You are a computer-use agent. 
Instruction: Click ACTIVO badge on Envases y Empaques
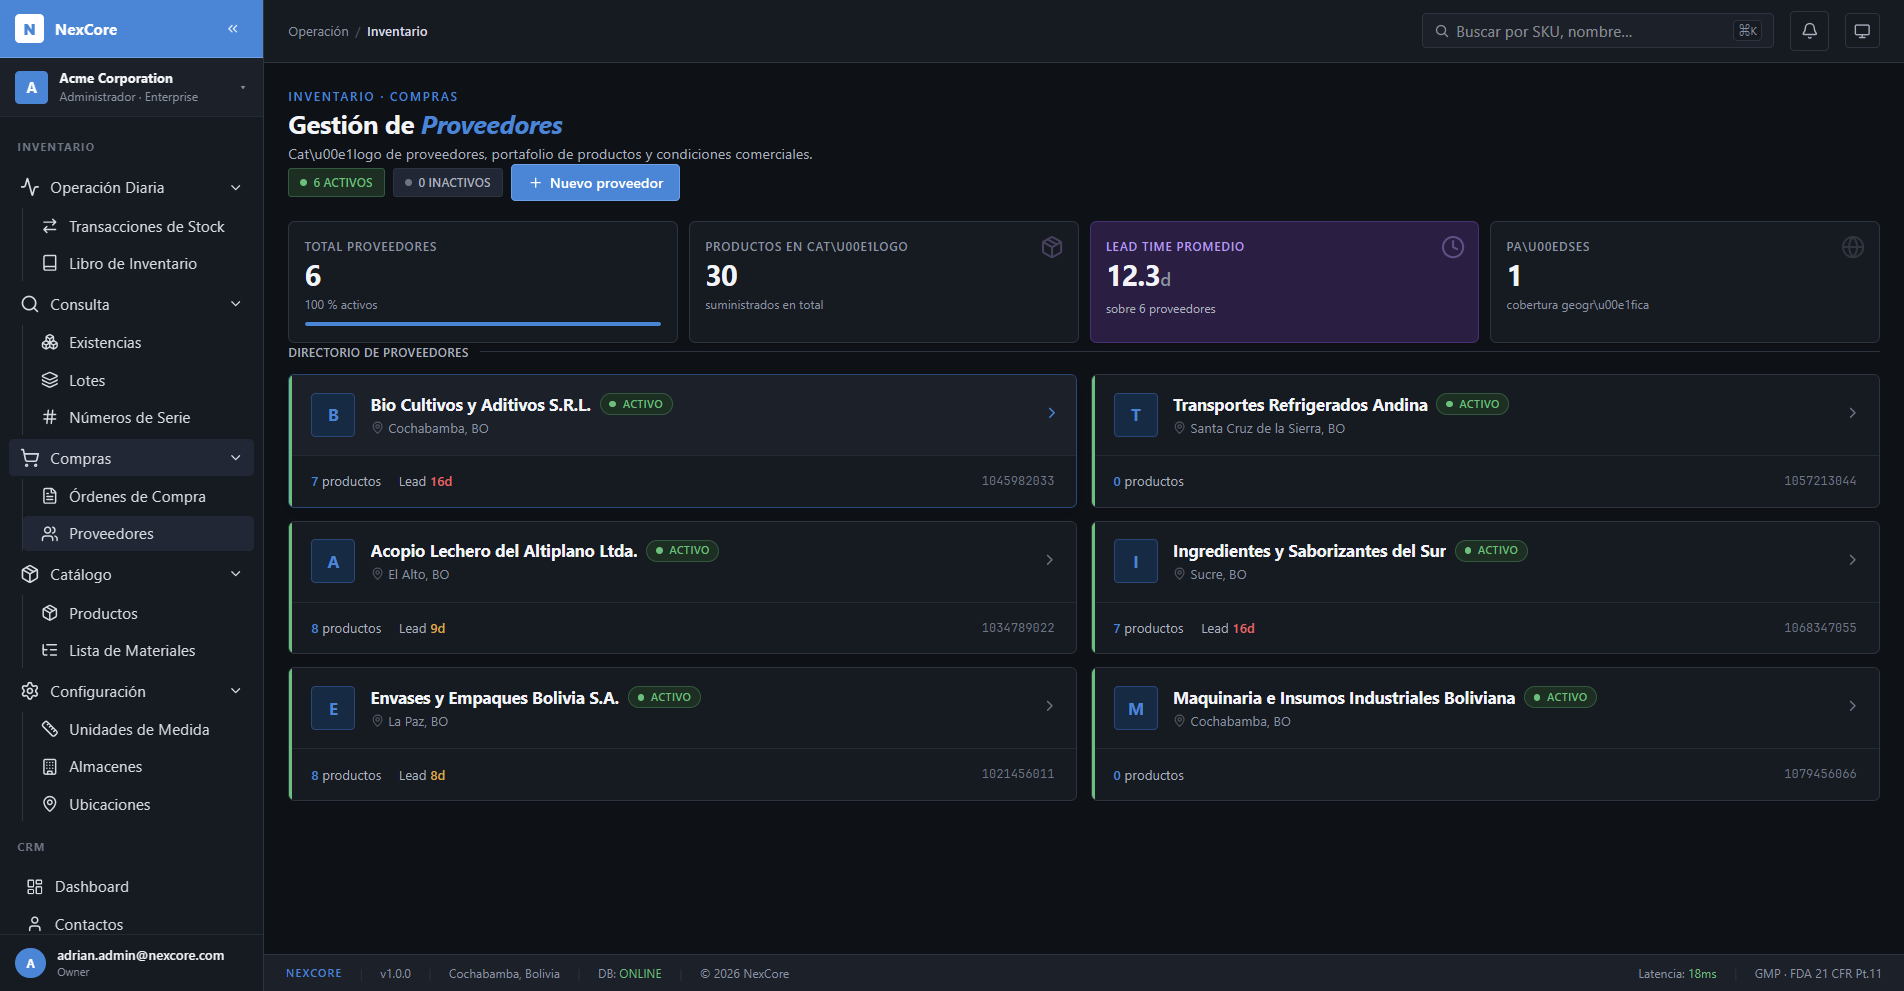(x=664, y=697)
